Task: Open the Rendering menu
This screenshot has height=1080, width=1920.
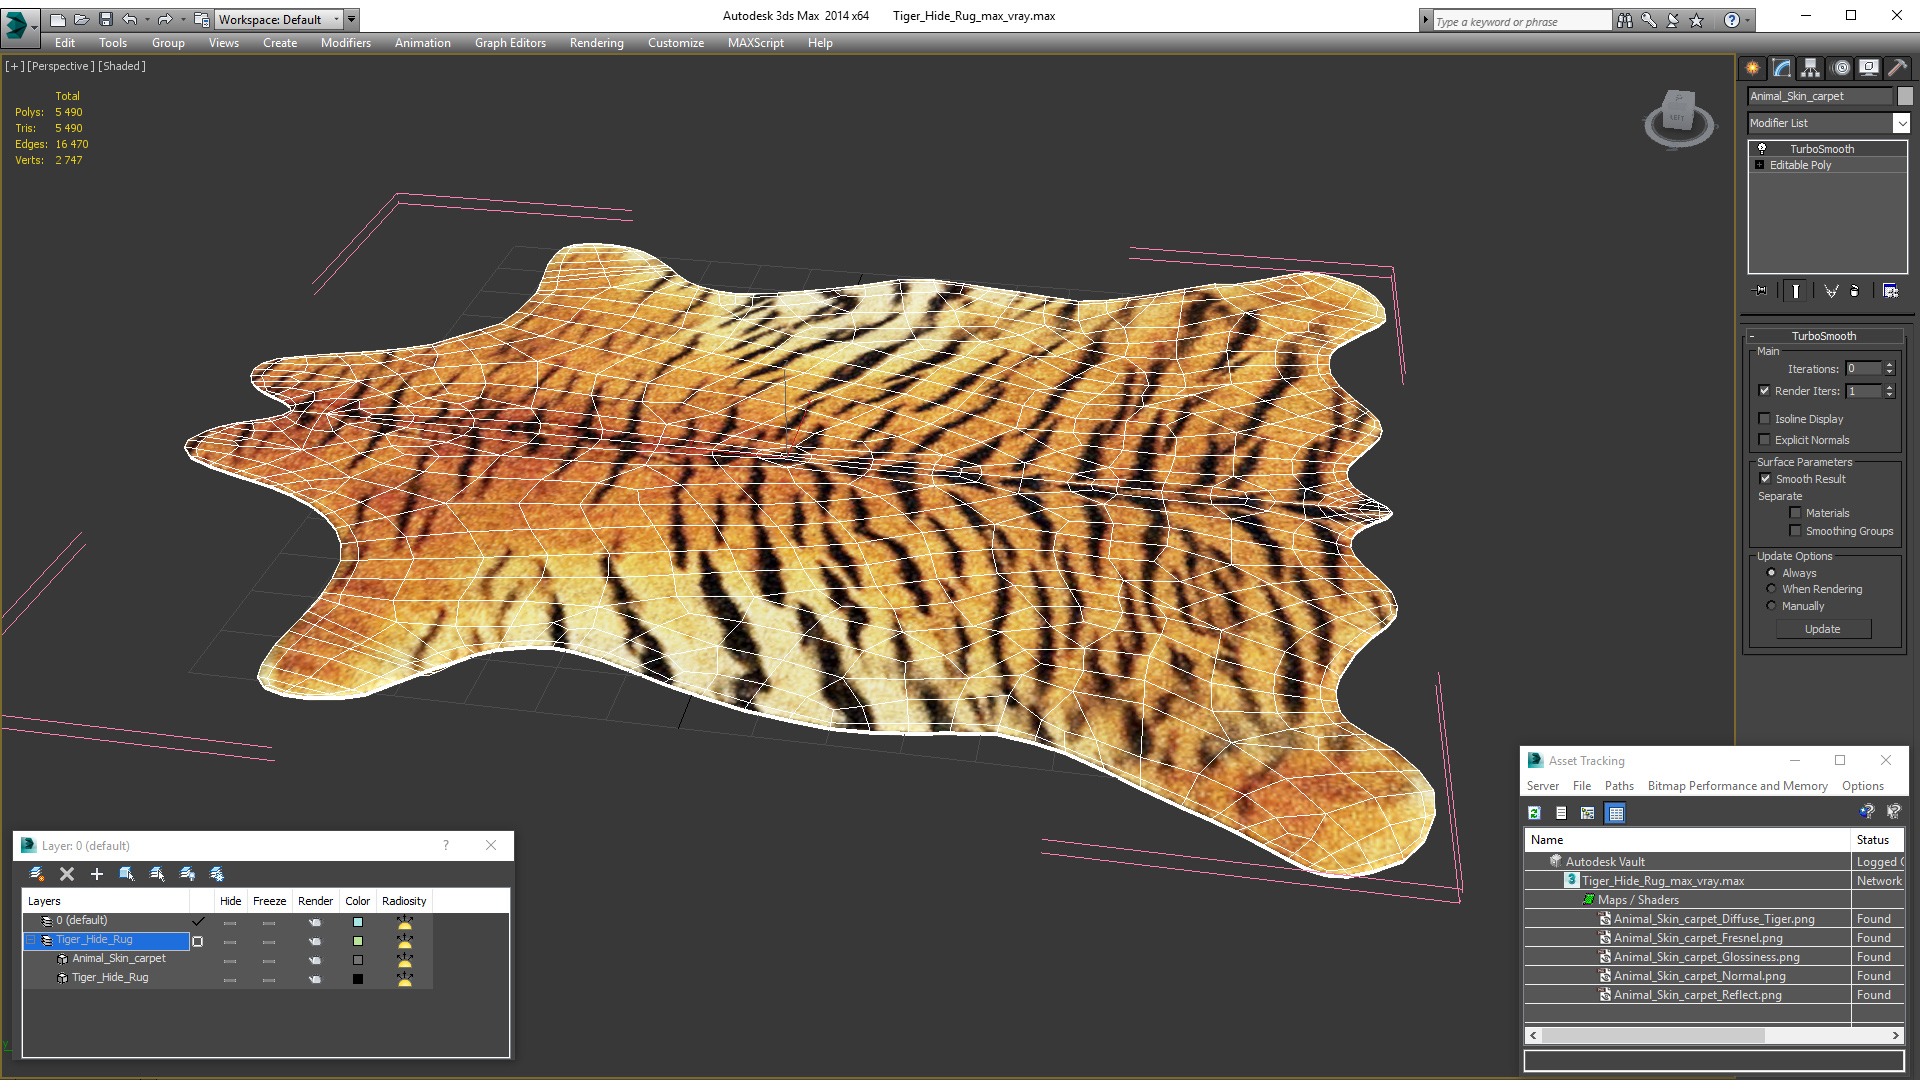Action: point(597,43)
